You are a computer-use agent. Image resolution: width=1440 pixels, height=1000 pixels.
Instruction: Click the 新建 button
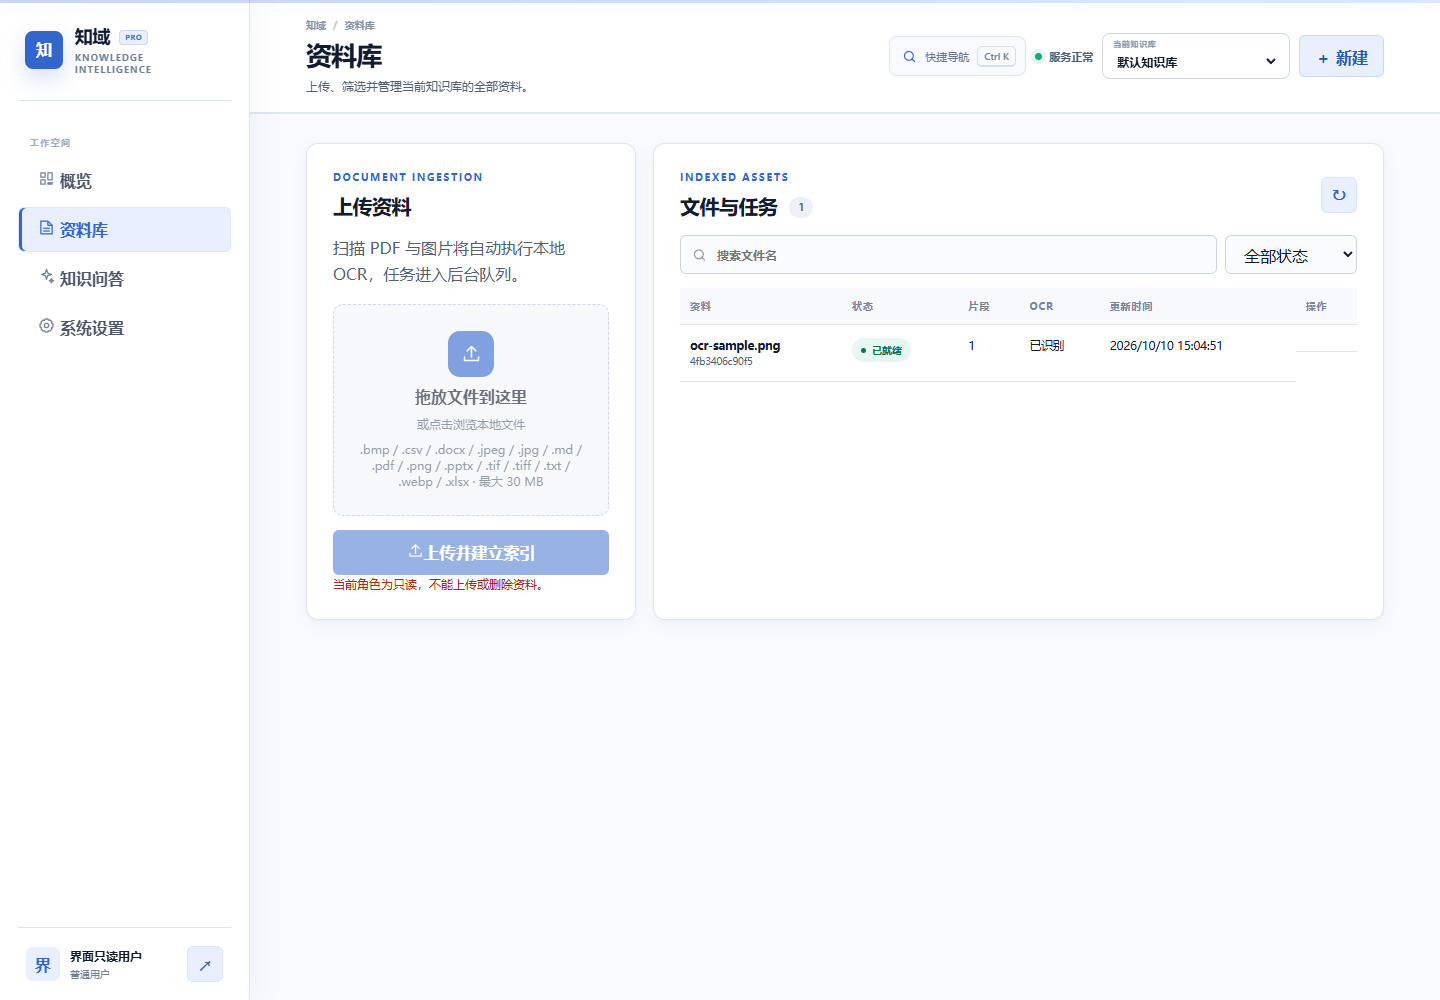coord(1341,57)
